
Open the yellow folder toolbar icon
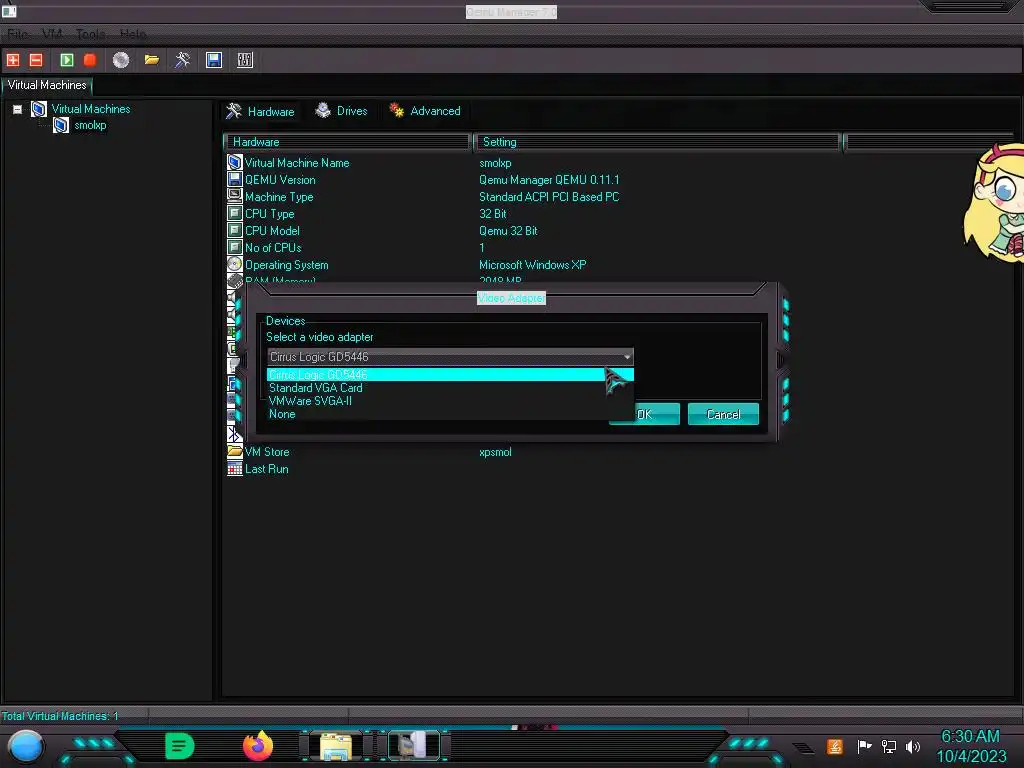(x=152, y=60)
